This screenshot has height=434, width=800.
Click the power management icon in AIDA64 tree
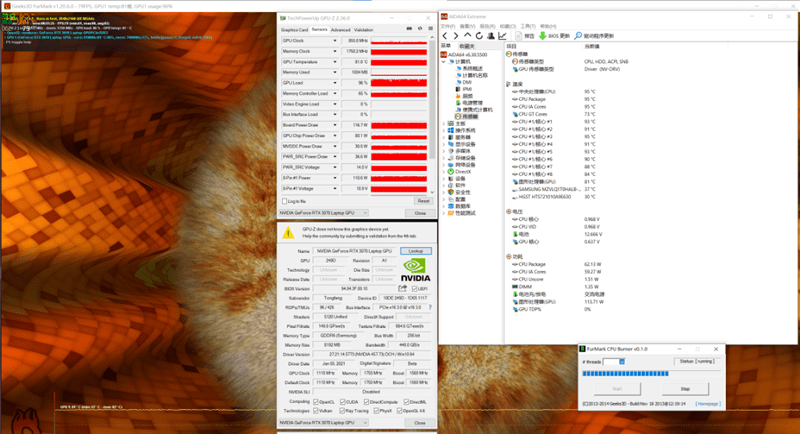point(458,103)
